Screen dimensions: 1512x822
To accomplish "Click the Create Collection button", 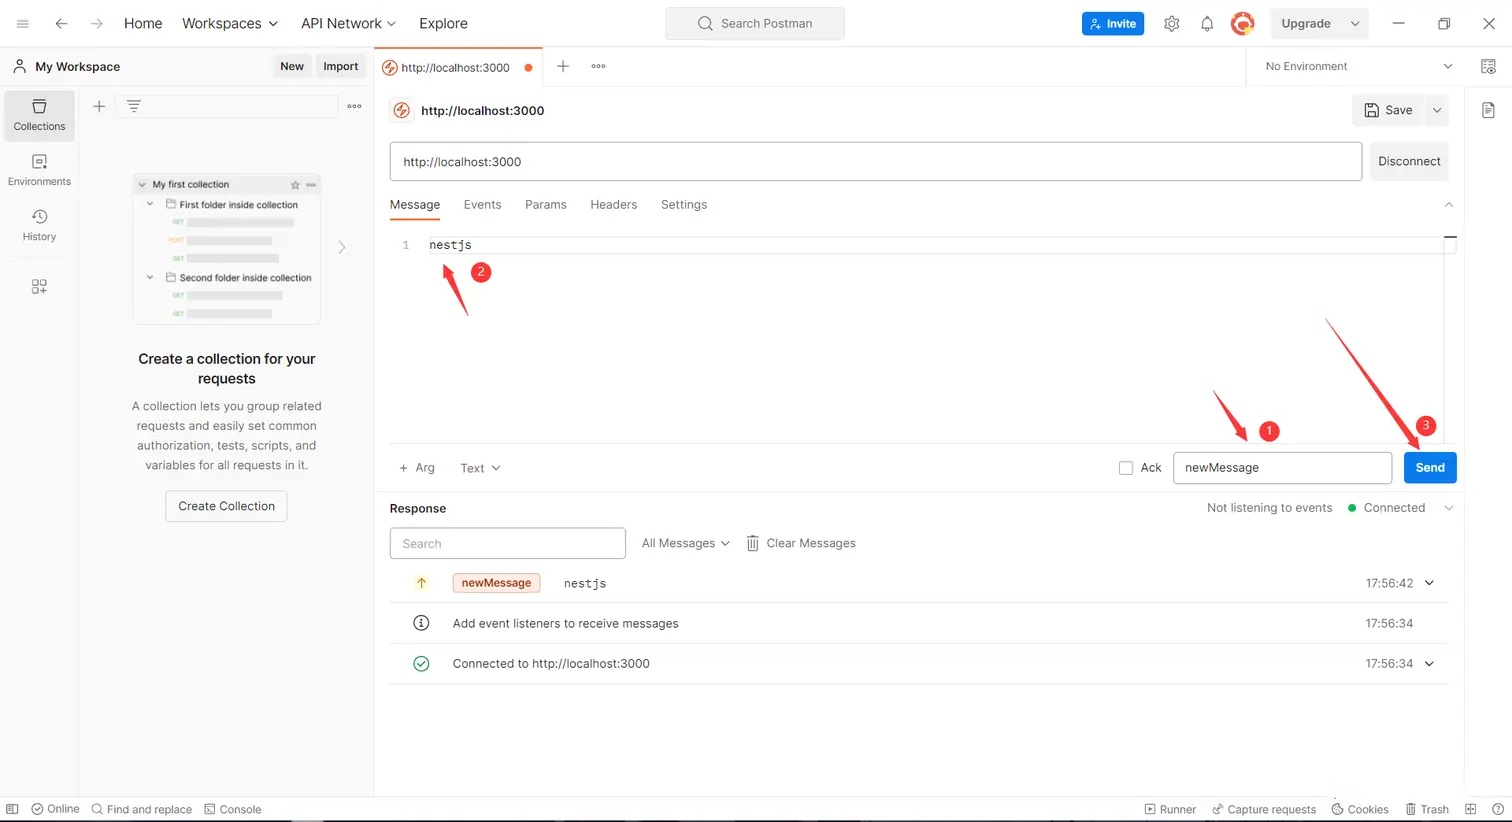I will point(226,506).
